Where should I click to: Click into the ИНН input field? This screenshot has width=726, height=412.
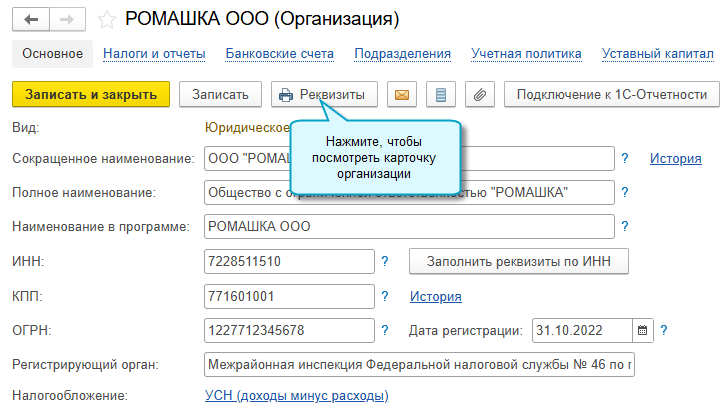286,262
